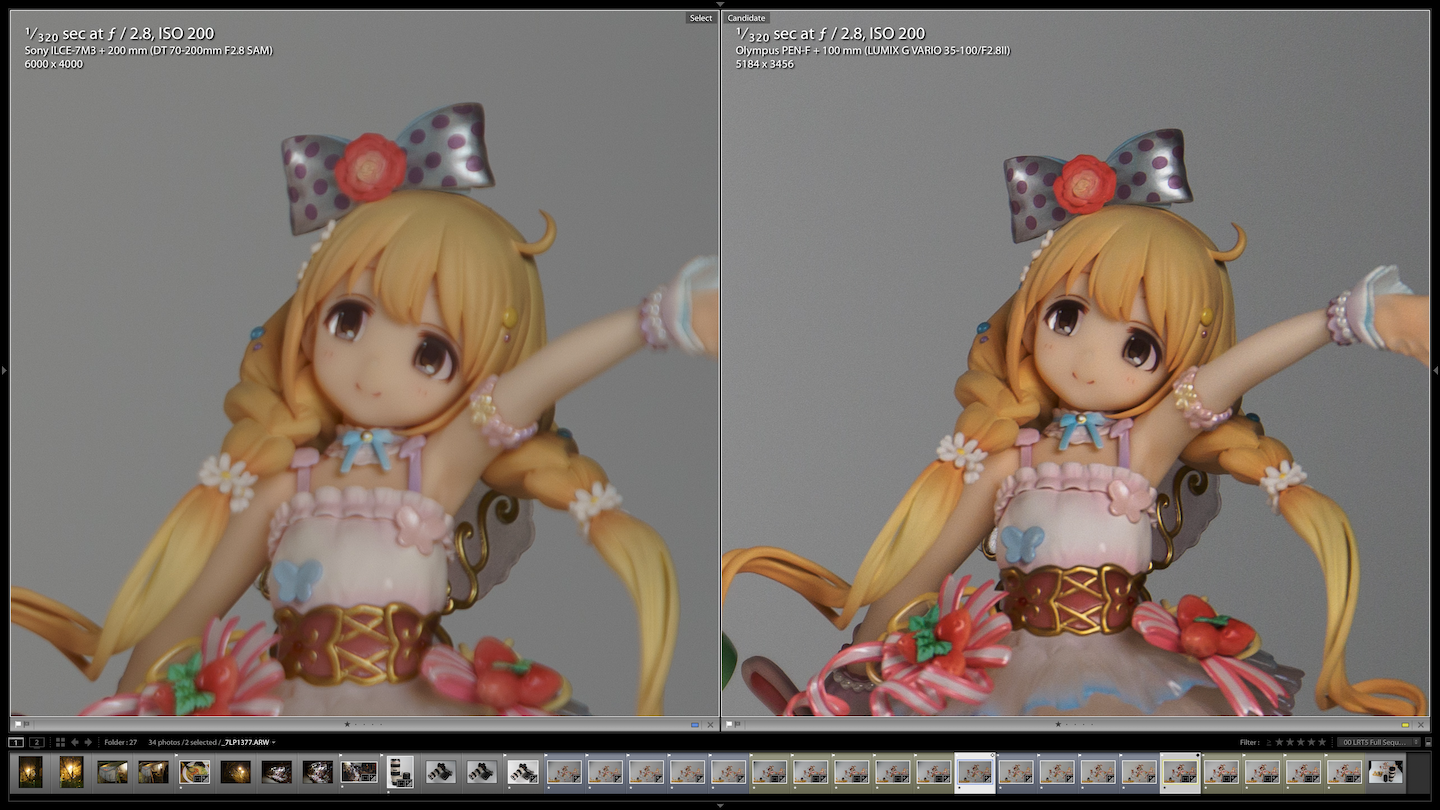Flag the Select photo as picked
The height and width of the screenshot is (810, 1440).
18,724
